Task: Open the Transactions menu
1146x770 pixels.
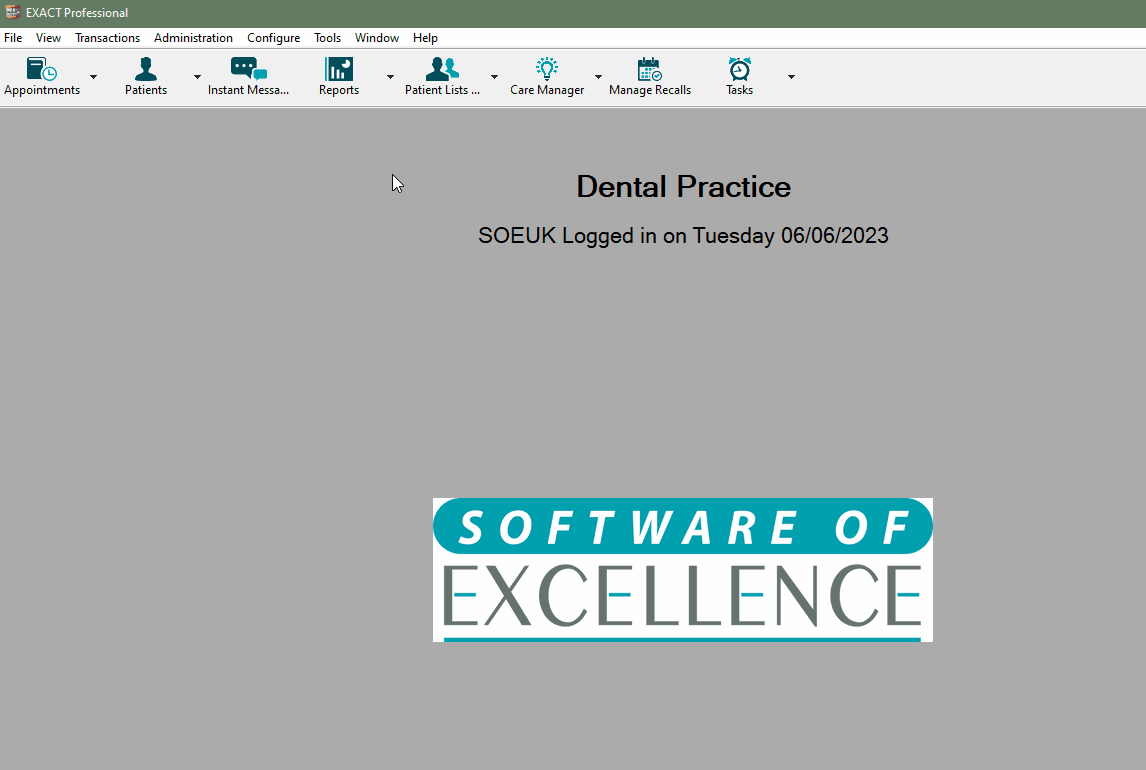Action: tap(107, 38)
